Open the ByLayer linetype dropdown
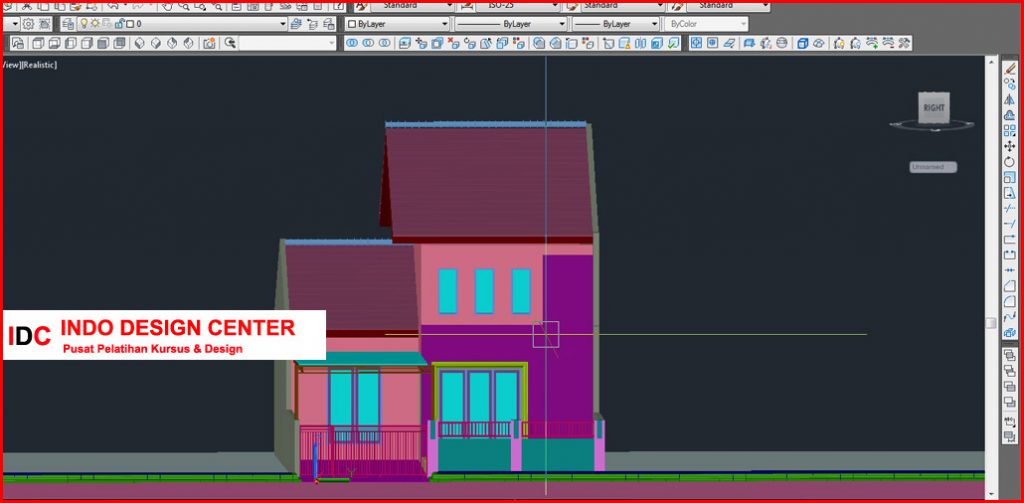 coord(511,24)
